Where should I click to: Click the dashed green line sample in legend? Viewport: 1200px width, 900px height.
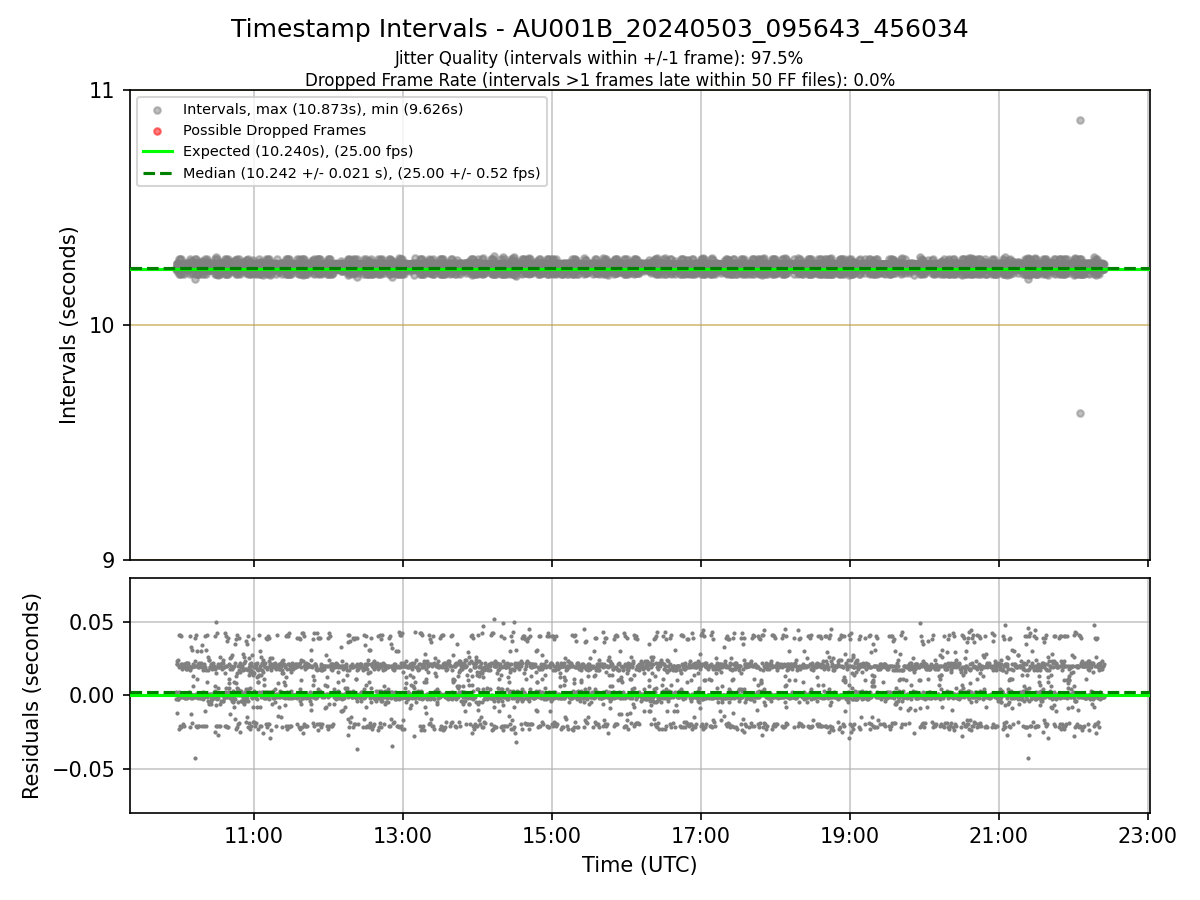[x=157, y=173]
